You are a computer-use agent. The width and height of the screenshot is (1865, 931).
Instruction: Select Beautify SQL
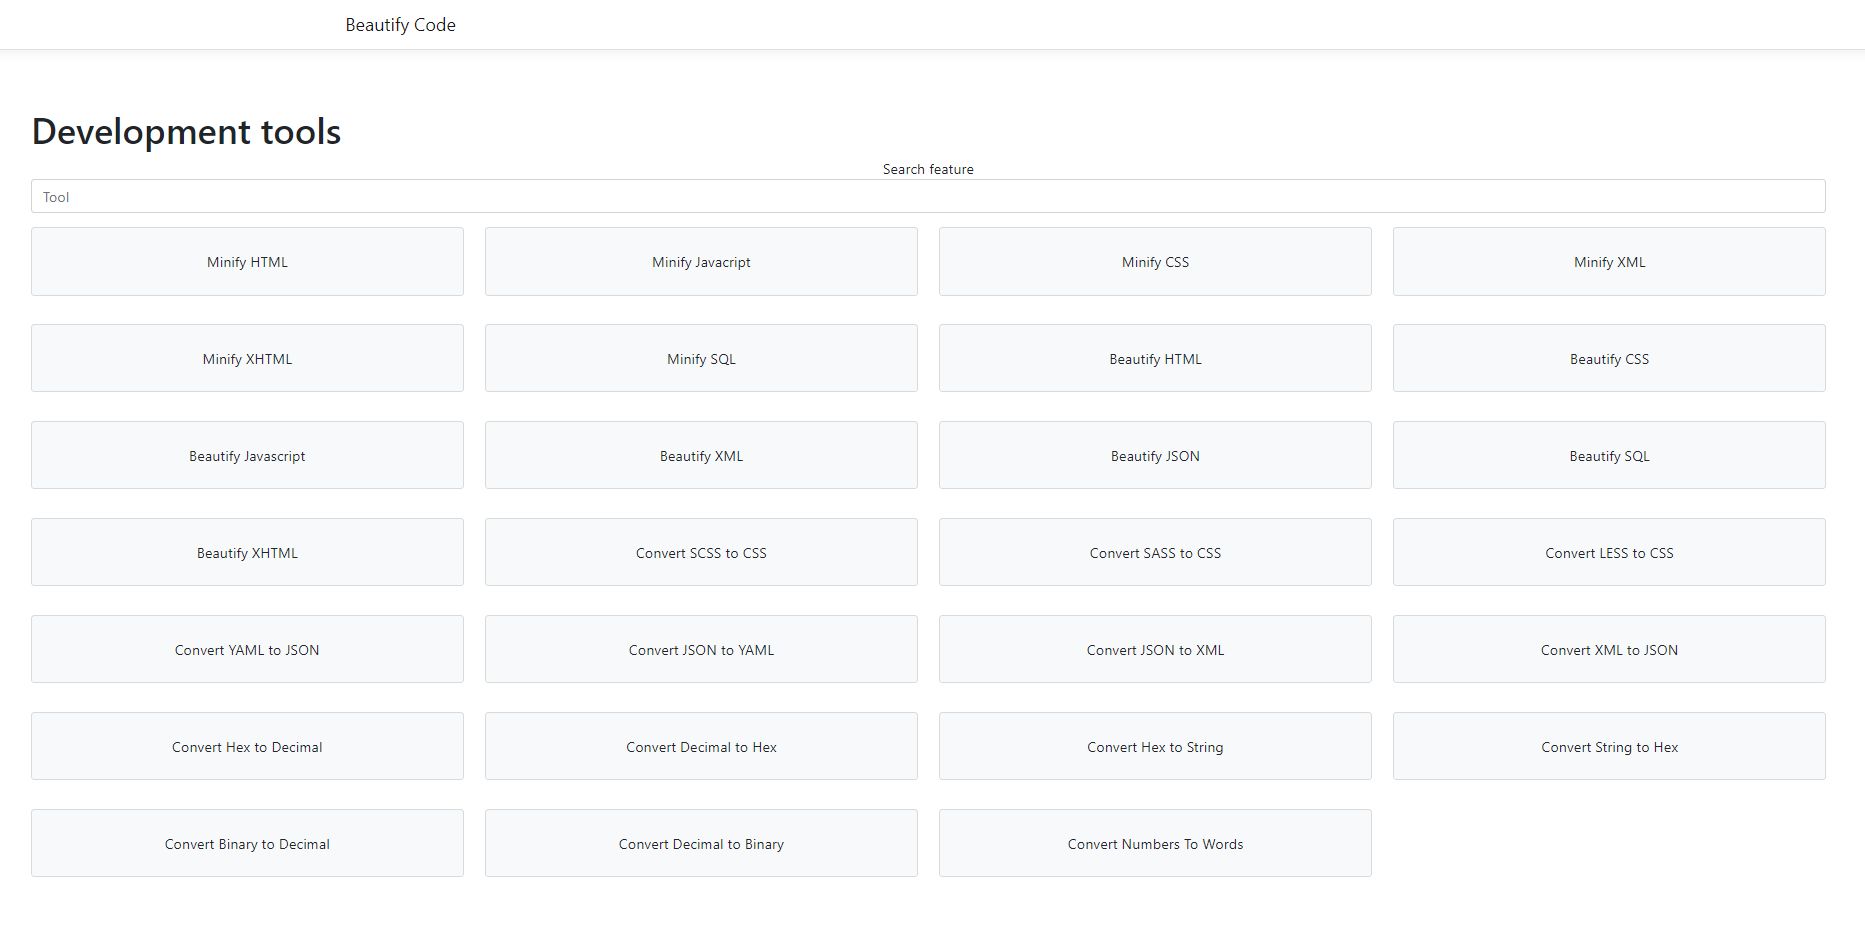[x=1608, y=455]
